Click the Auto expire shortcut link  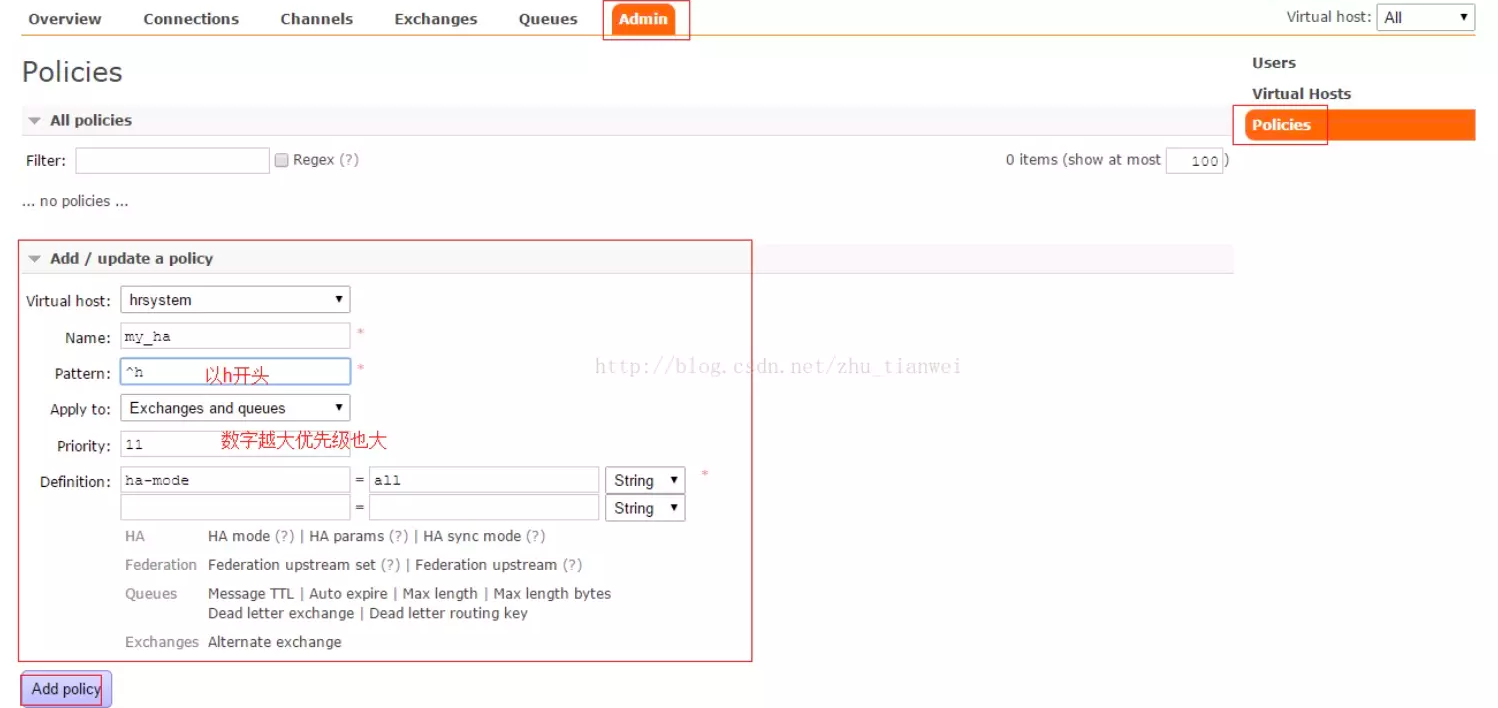pyautogui.click(x=348, y=594)
